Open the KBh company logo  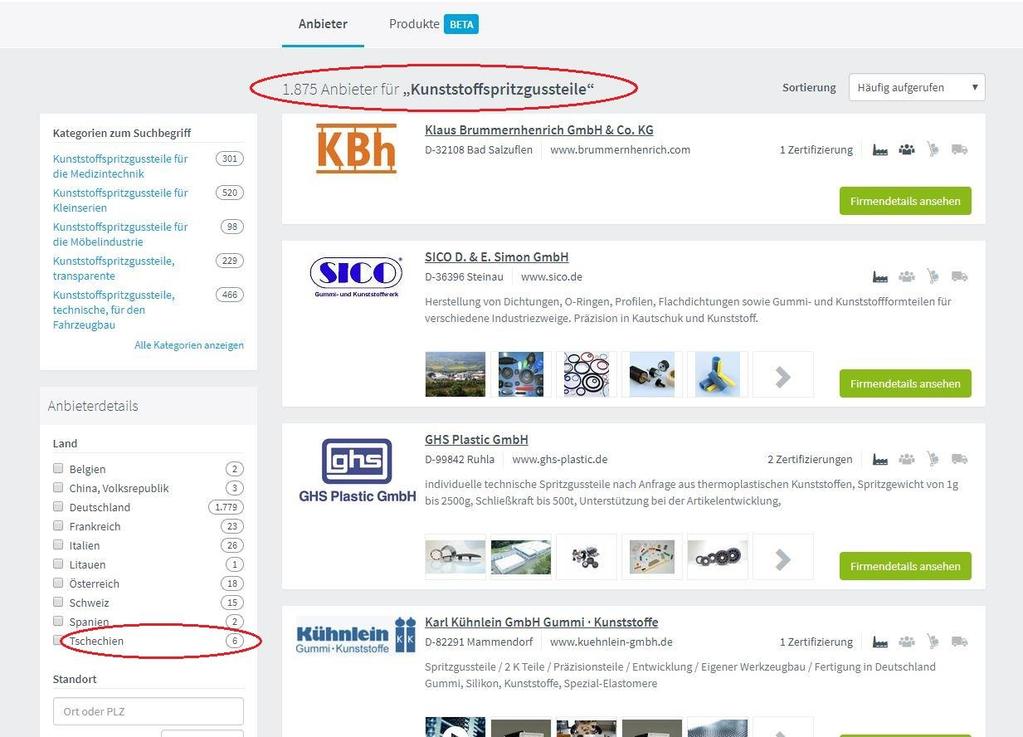coord(356,149)
